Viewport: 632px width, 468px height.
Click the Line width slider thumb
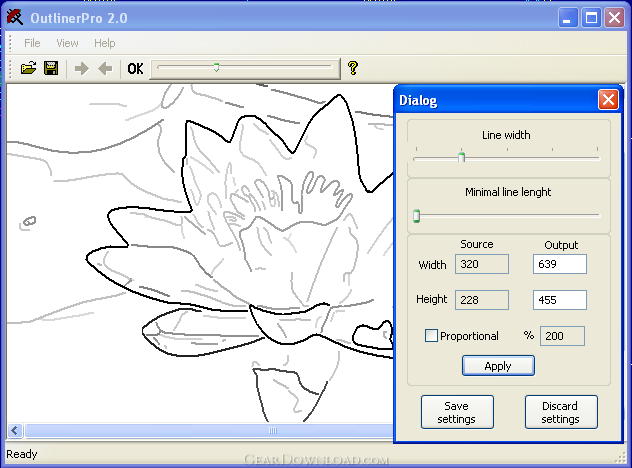pos(462,157)
